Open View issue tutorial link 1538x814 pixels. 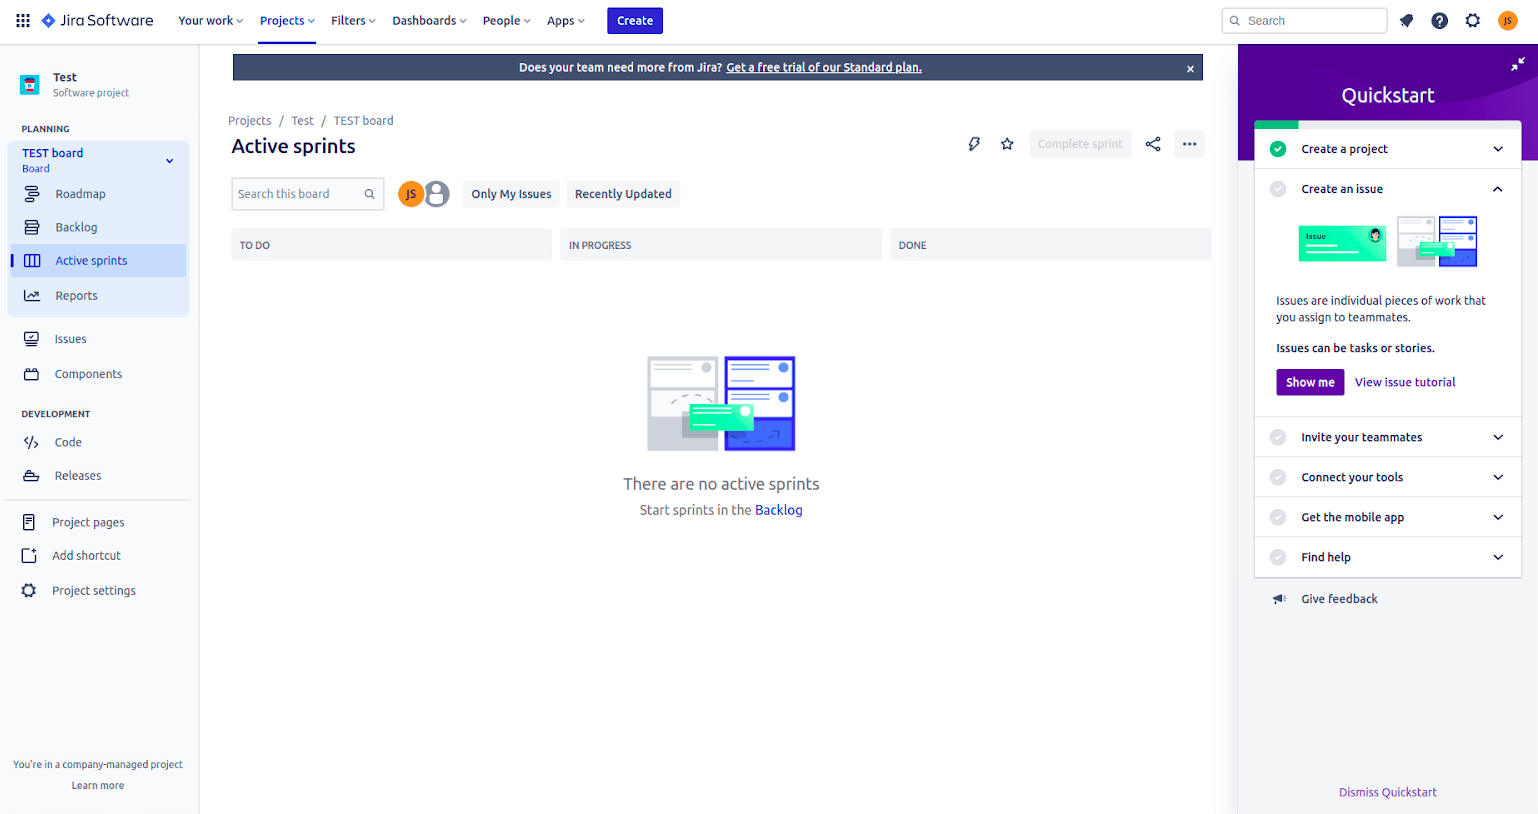tap(1405, 382)
